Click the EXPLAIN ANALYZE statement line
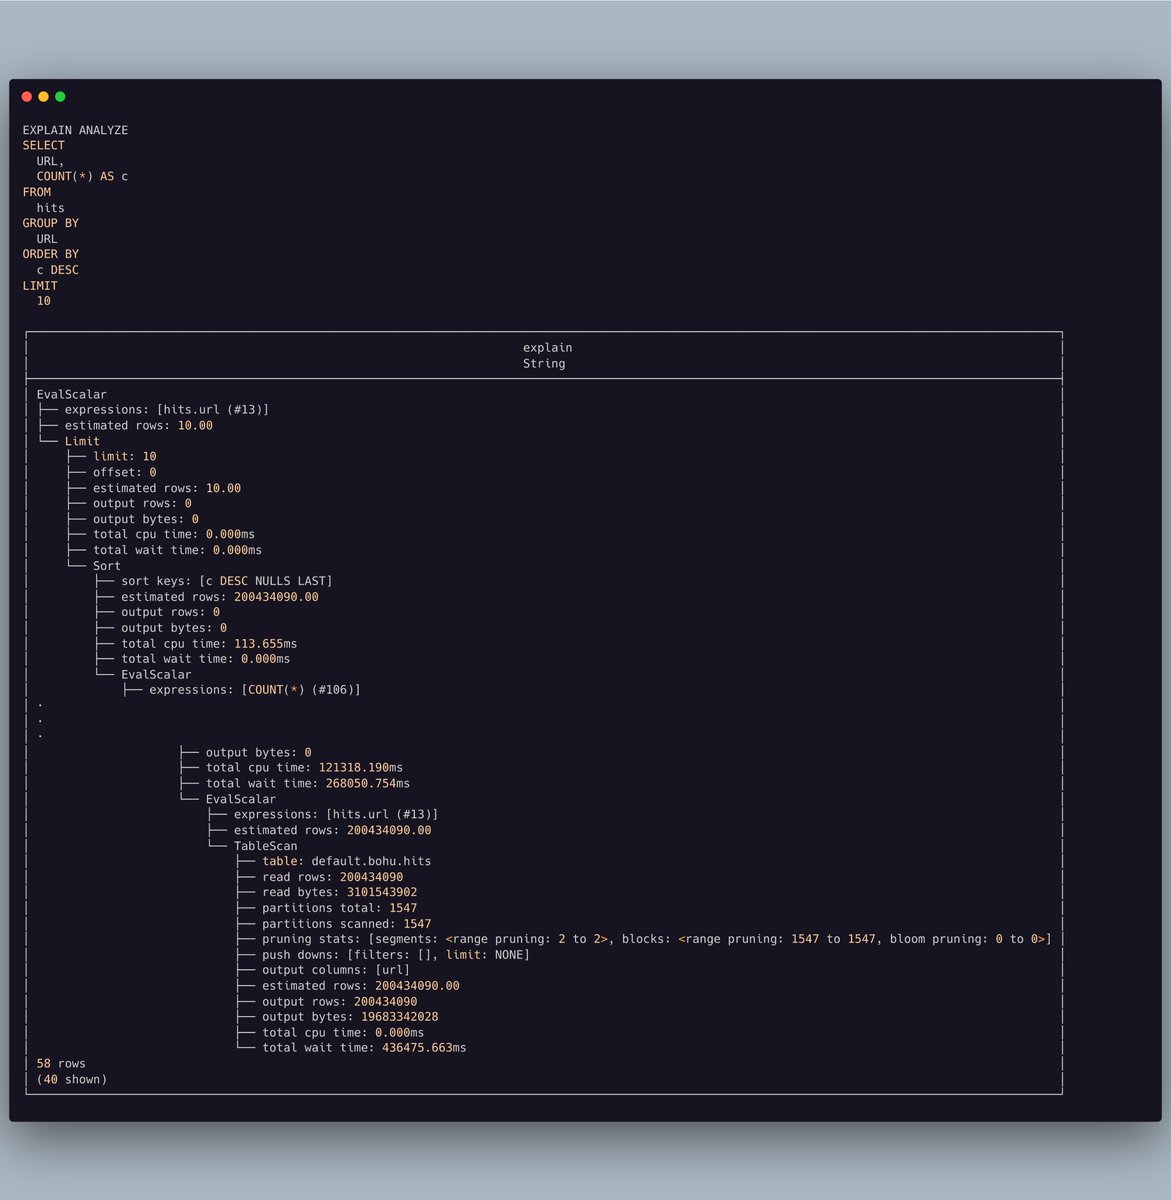Viewport: 1171px width, 1200px height. [x=75, y=130]
